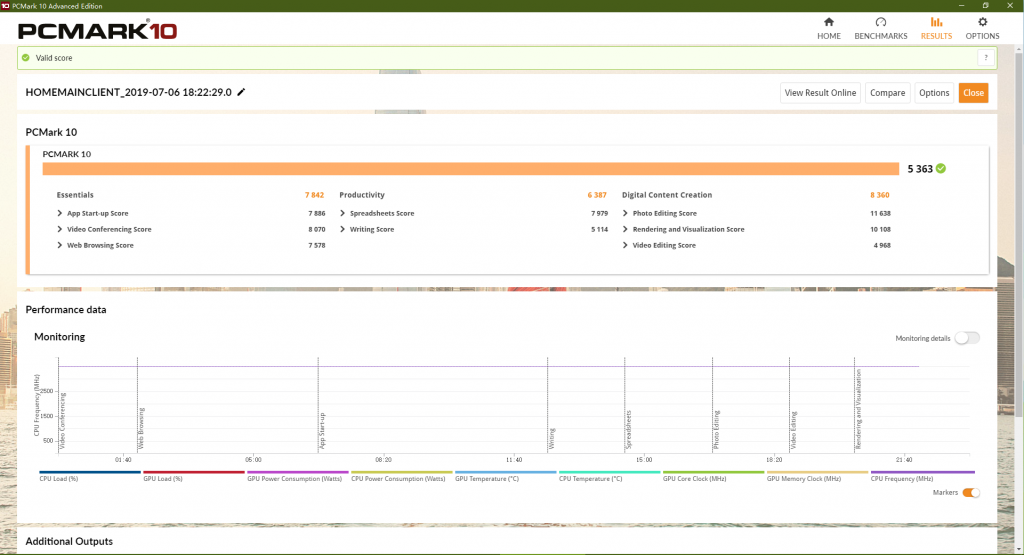1024x555 pixels.
Task: Click the question mark help icon
Action: point(985,58)
